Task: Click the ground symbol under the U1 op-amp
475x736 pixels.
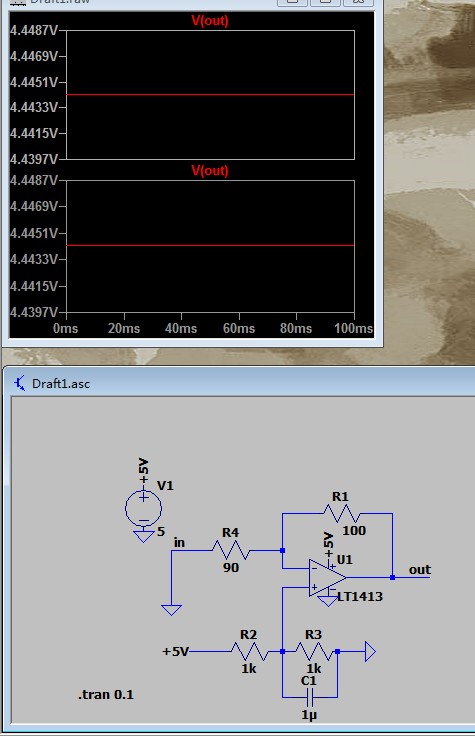Action: (x=327, y=601)
